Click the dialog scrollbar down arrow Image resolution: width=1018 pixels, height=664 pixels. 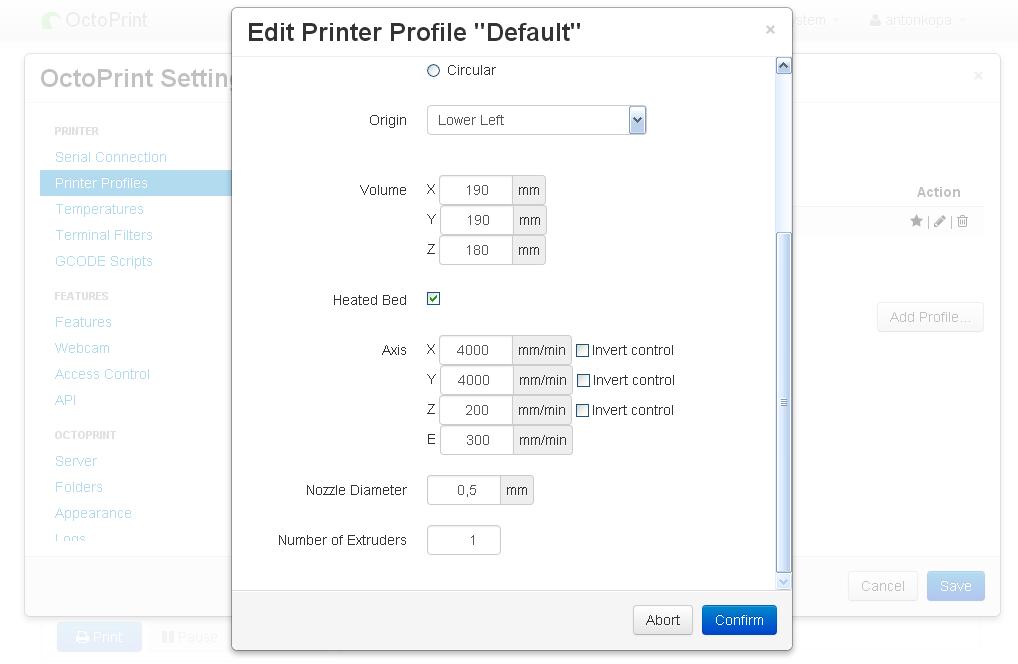[x=784, y=582]
